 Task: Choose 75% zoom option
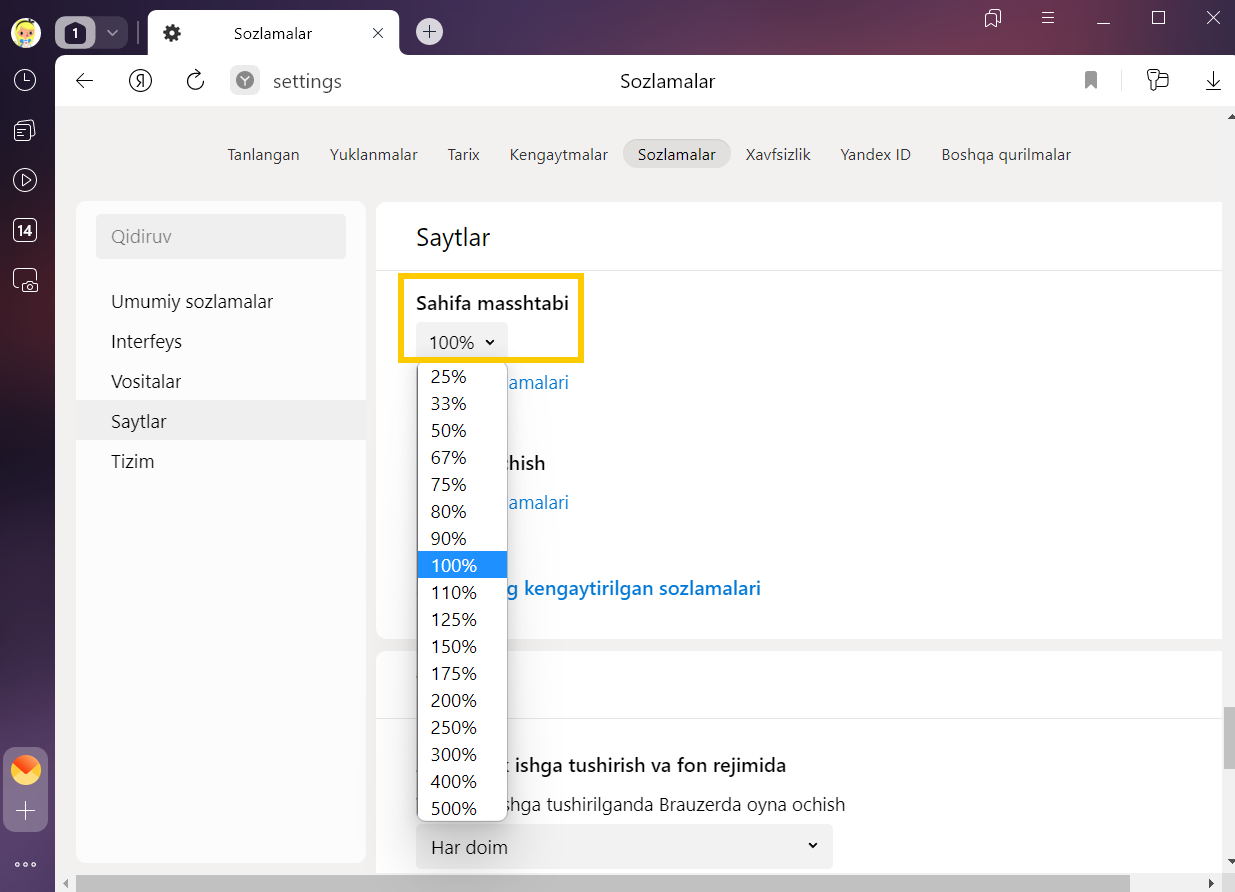tap(449, 484)
